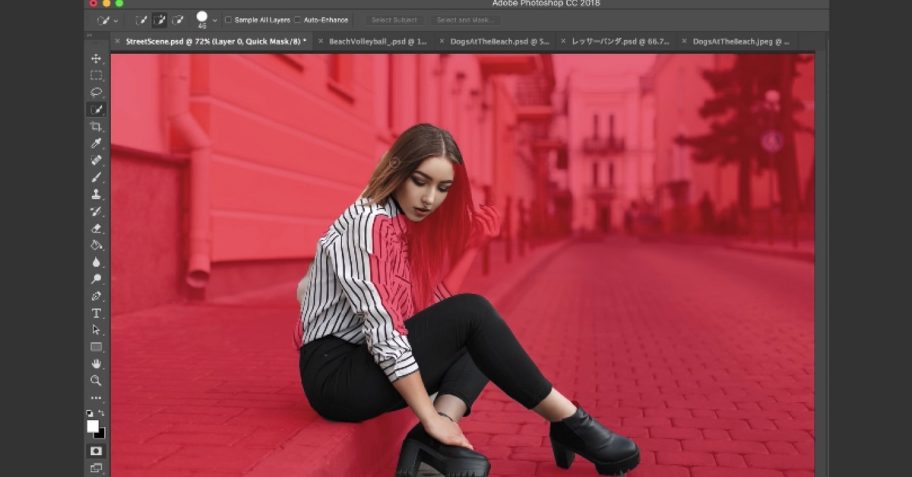Toggle Quick Mask mode icon in toolbar
Image resolution: width=912 pixels, height=477 pixels.
pyautogui.click(x=96, y=451)
